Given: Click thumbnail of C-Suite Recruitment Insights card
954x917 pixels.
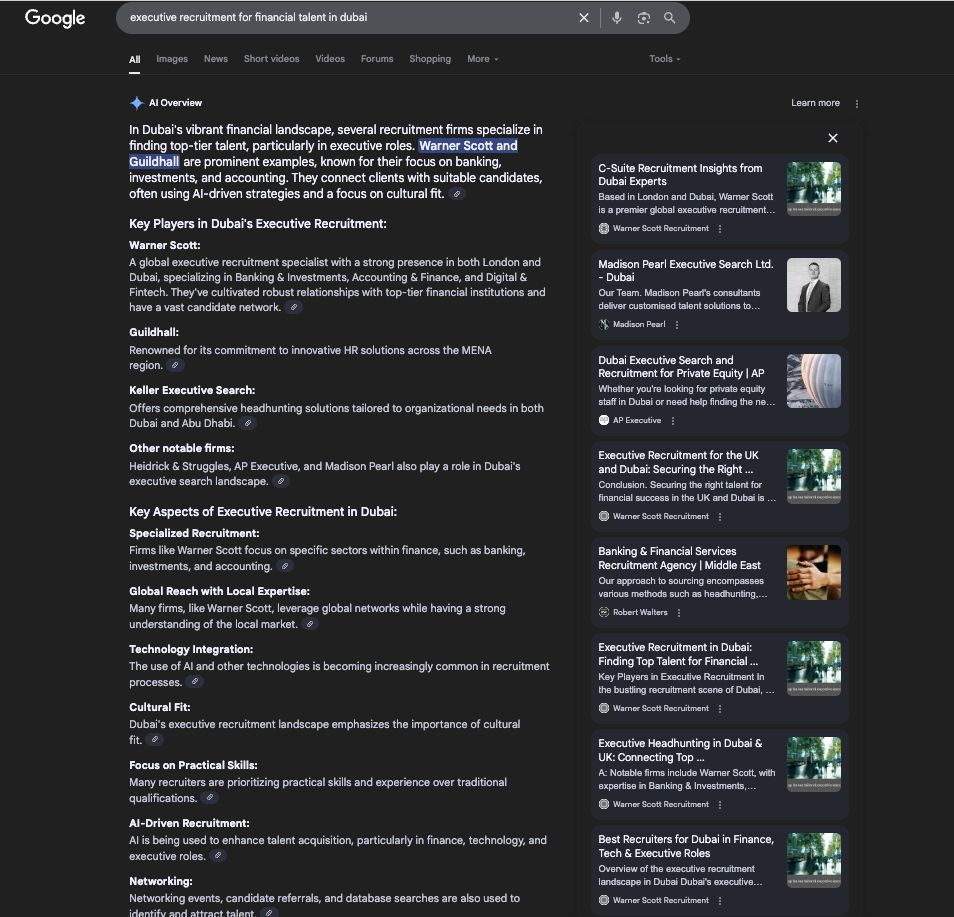Looking at the screenshot, I should point(813,189).
